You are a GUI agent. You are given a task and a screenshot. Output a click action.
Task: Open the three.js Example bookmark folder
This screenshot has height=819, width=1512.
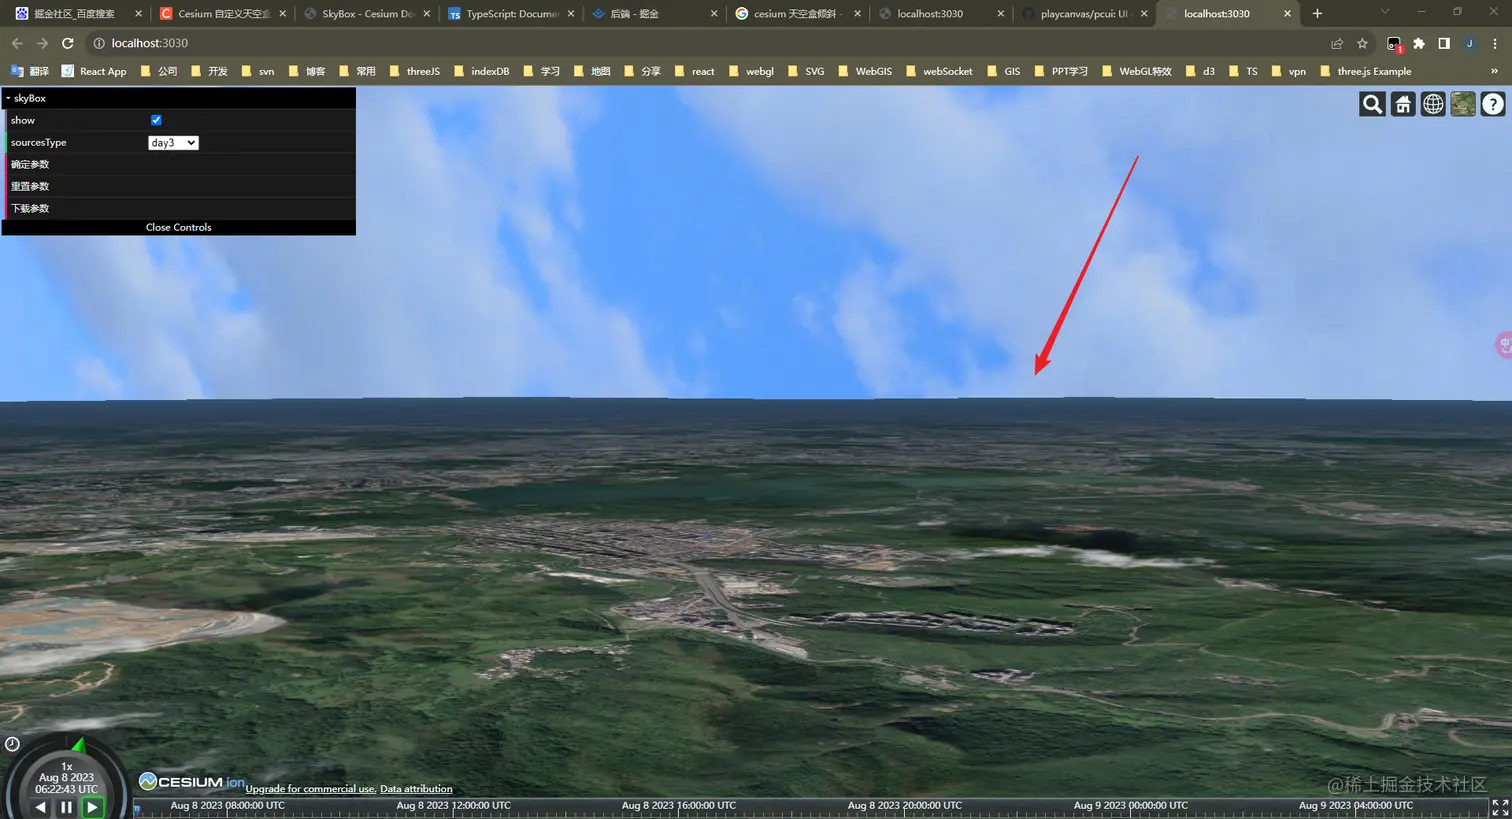pyautogui.click(x=1365, y=71)
